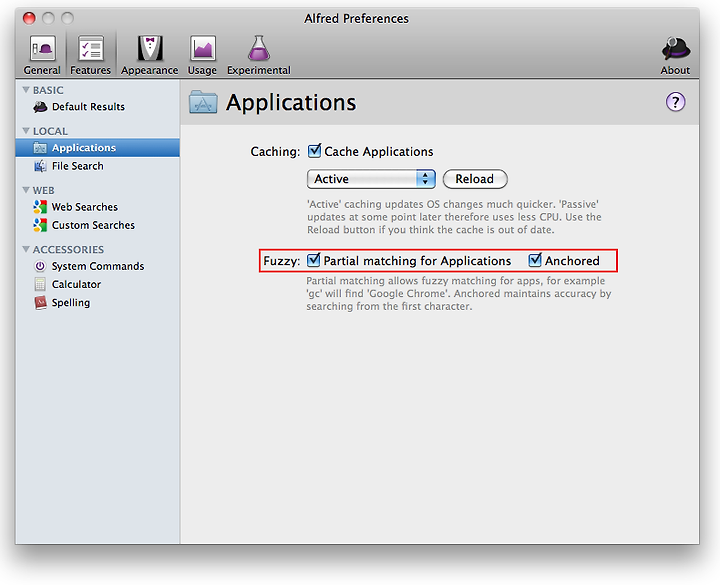Click the Alfred Preferences window title
This screenshot has width=720, height=585.
pos(356,18)
